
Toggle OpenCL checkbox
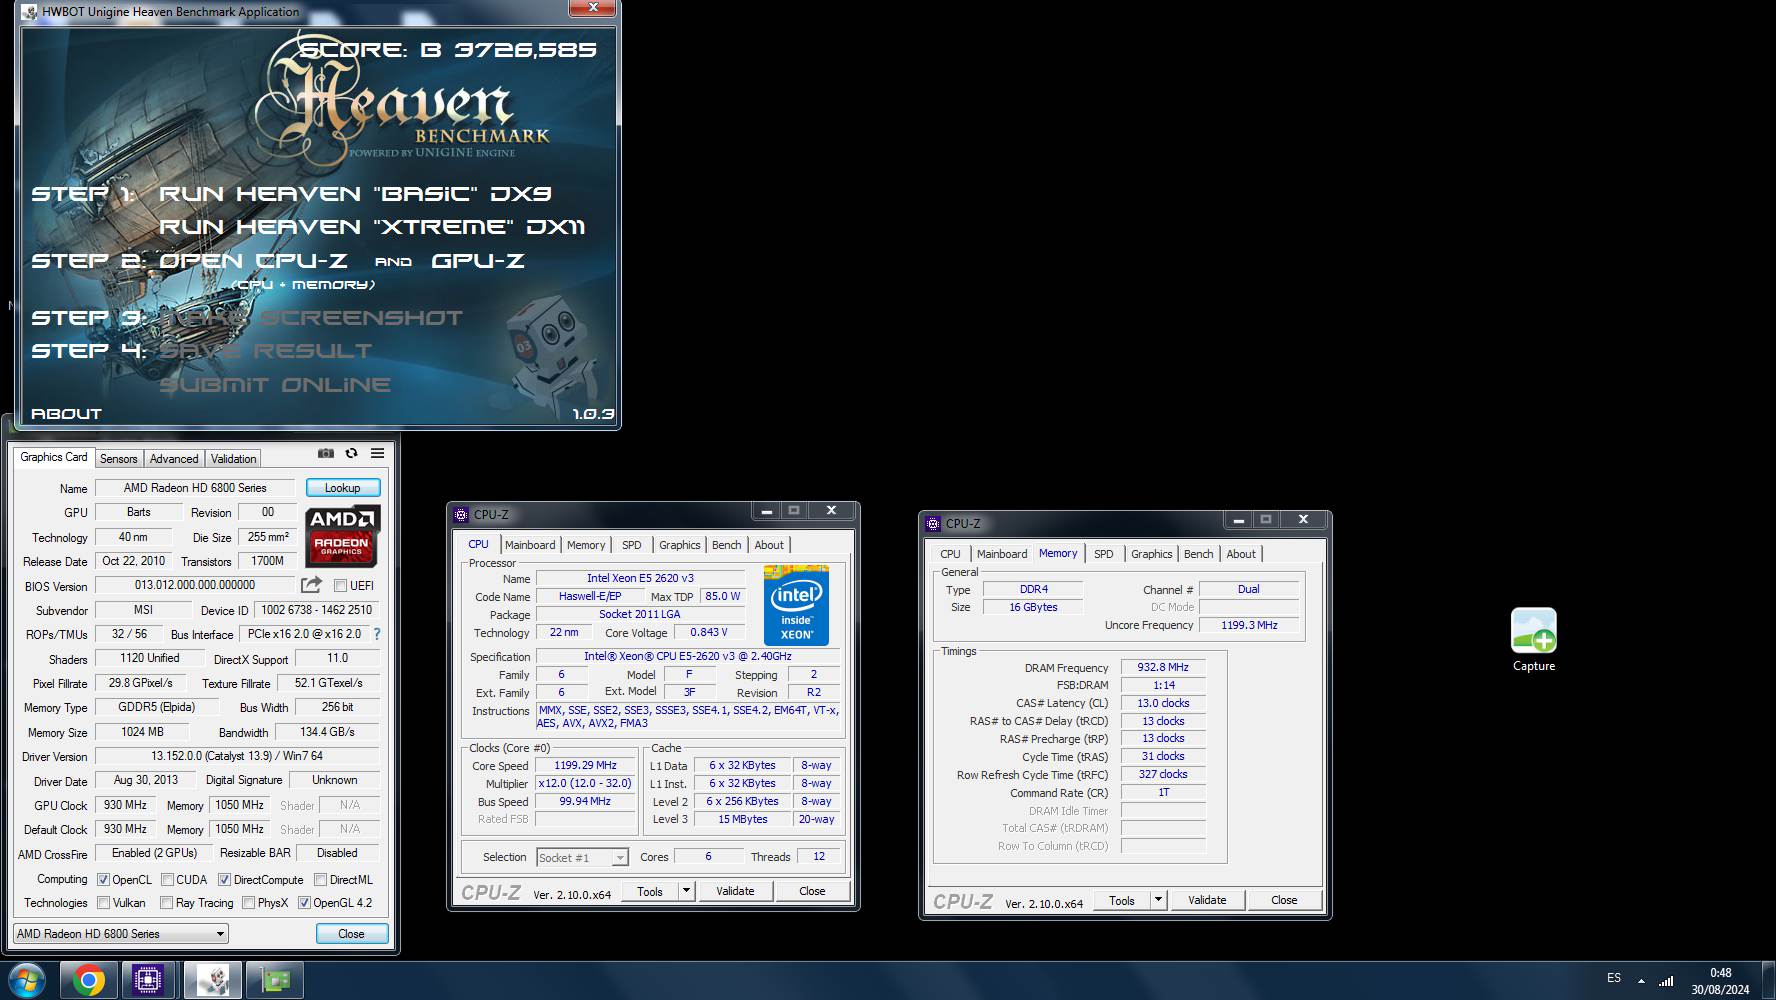(x=103, y=880)
